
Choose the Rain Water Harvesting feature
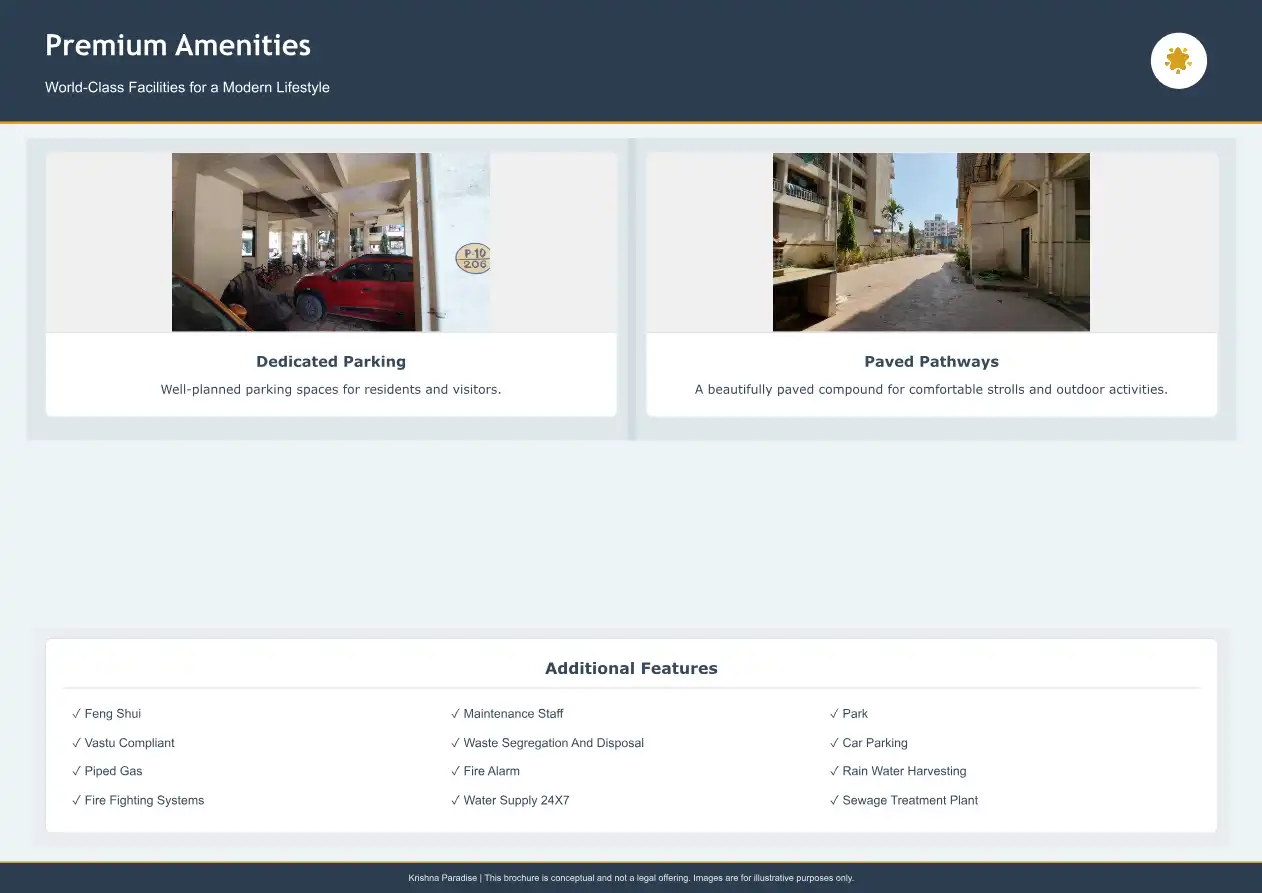pyautogui.click(x=898, y=771)
